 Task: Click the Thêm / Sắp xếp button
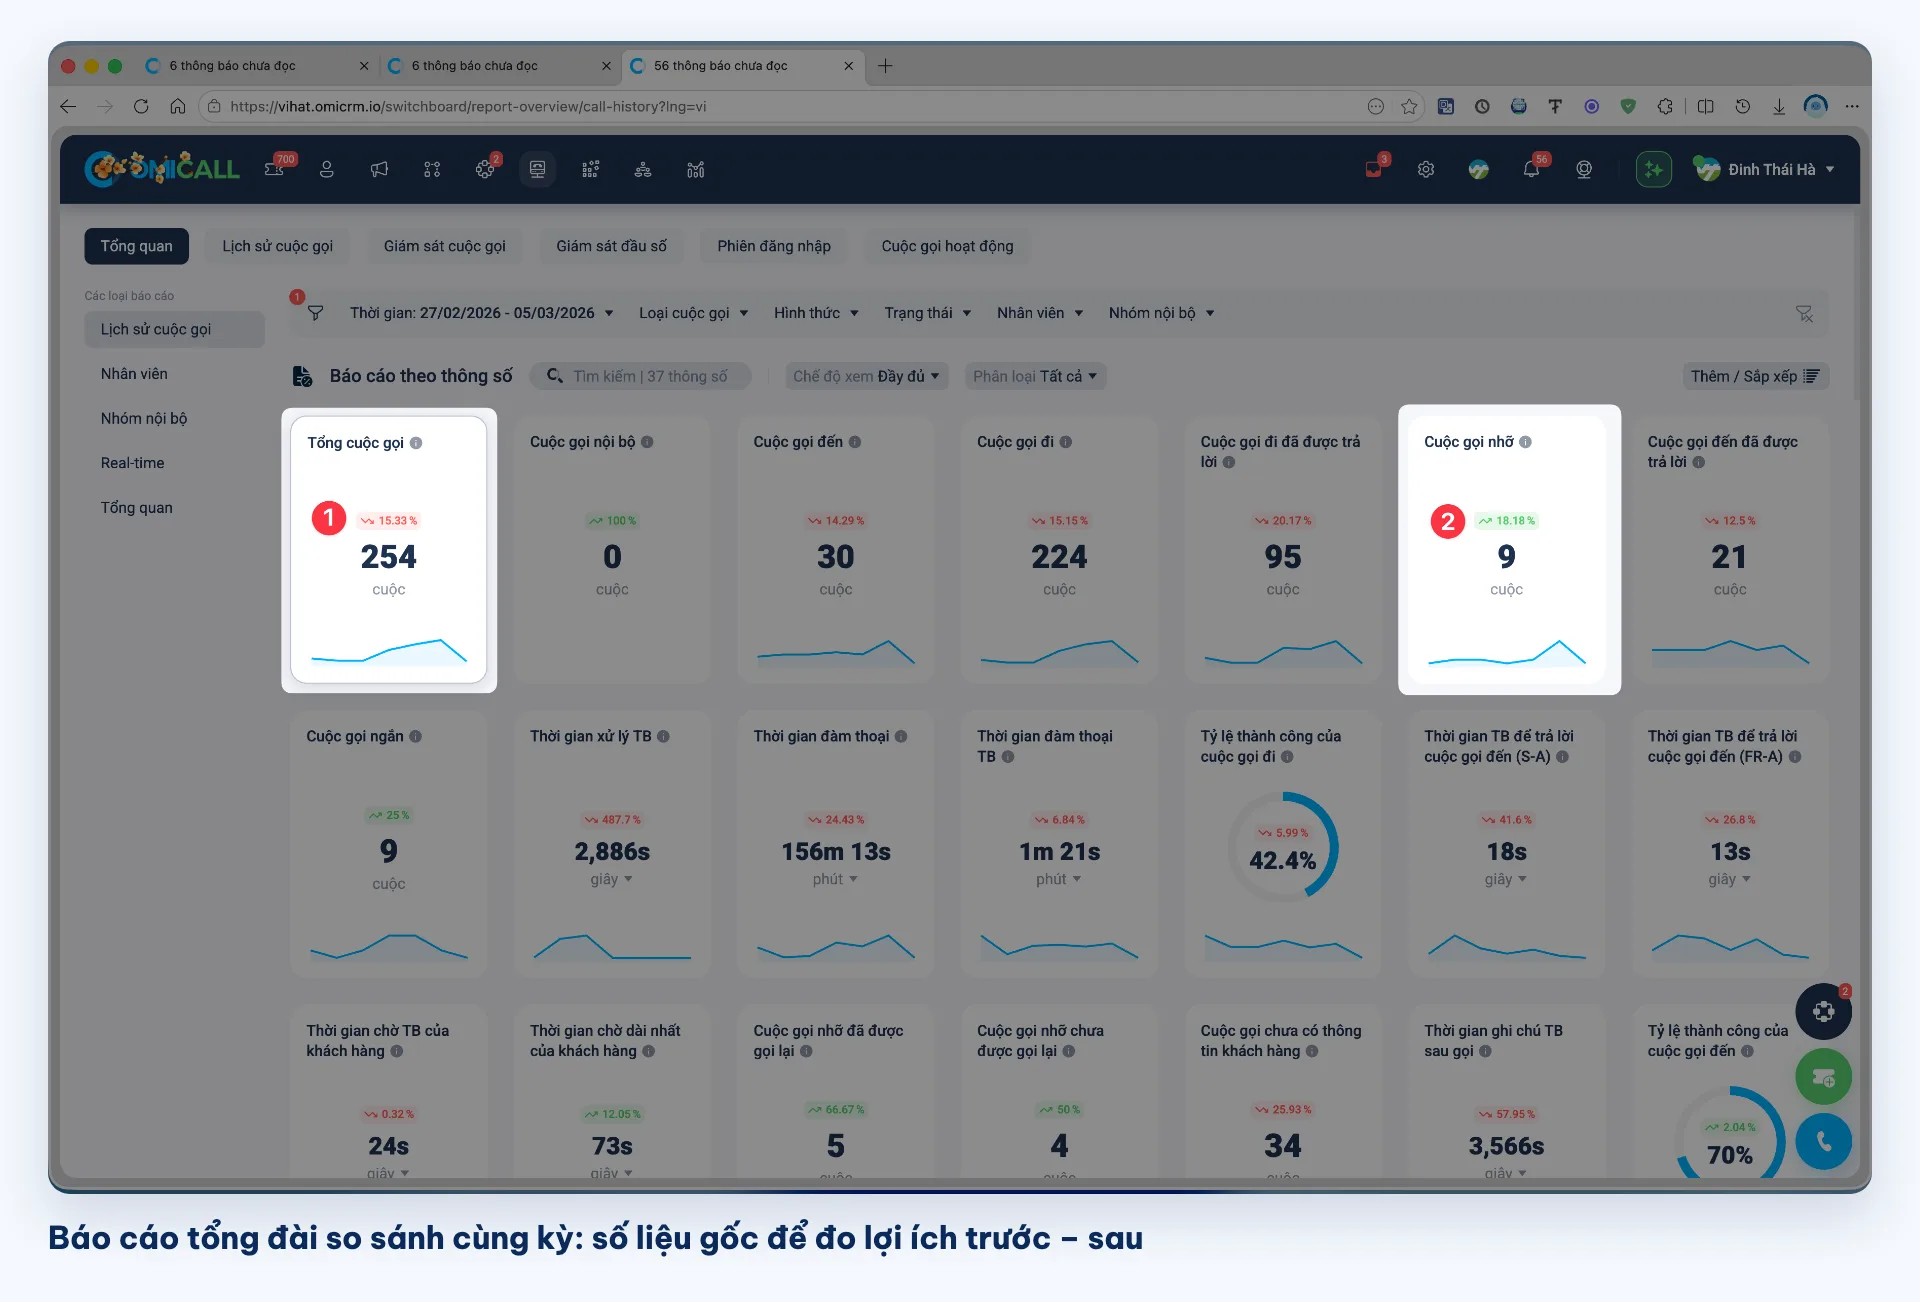click(x=1755, y=376)
